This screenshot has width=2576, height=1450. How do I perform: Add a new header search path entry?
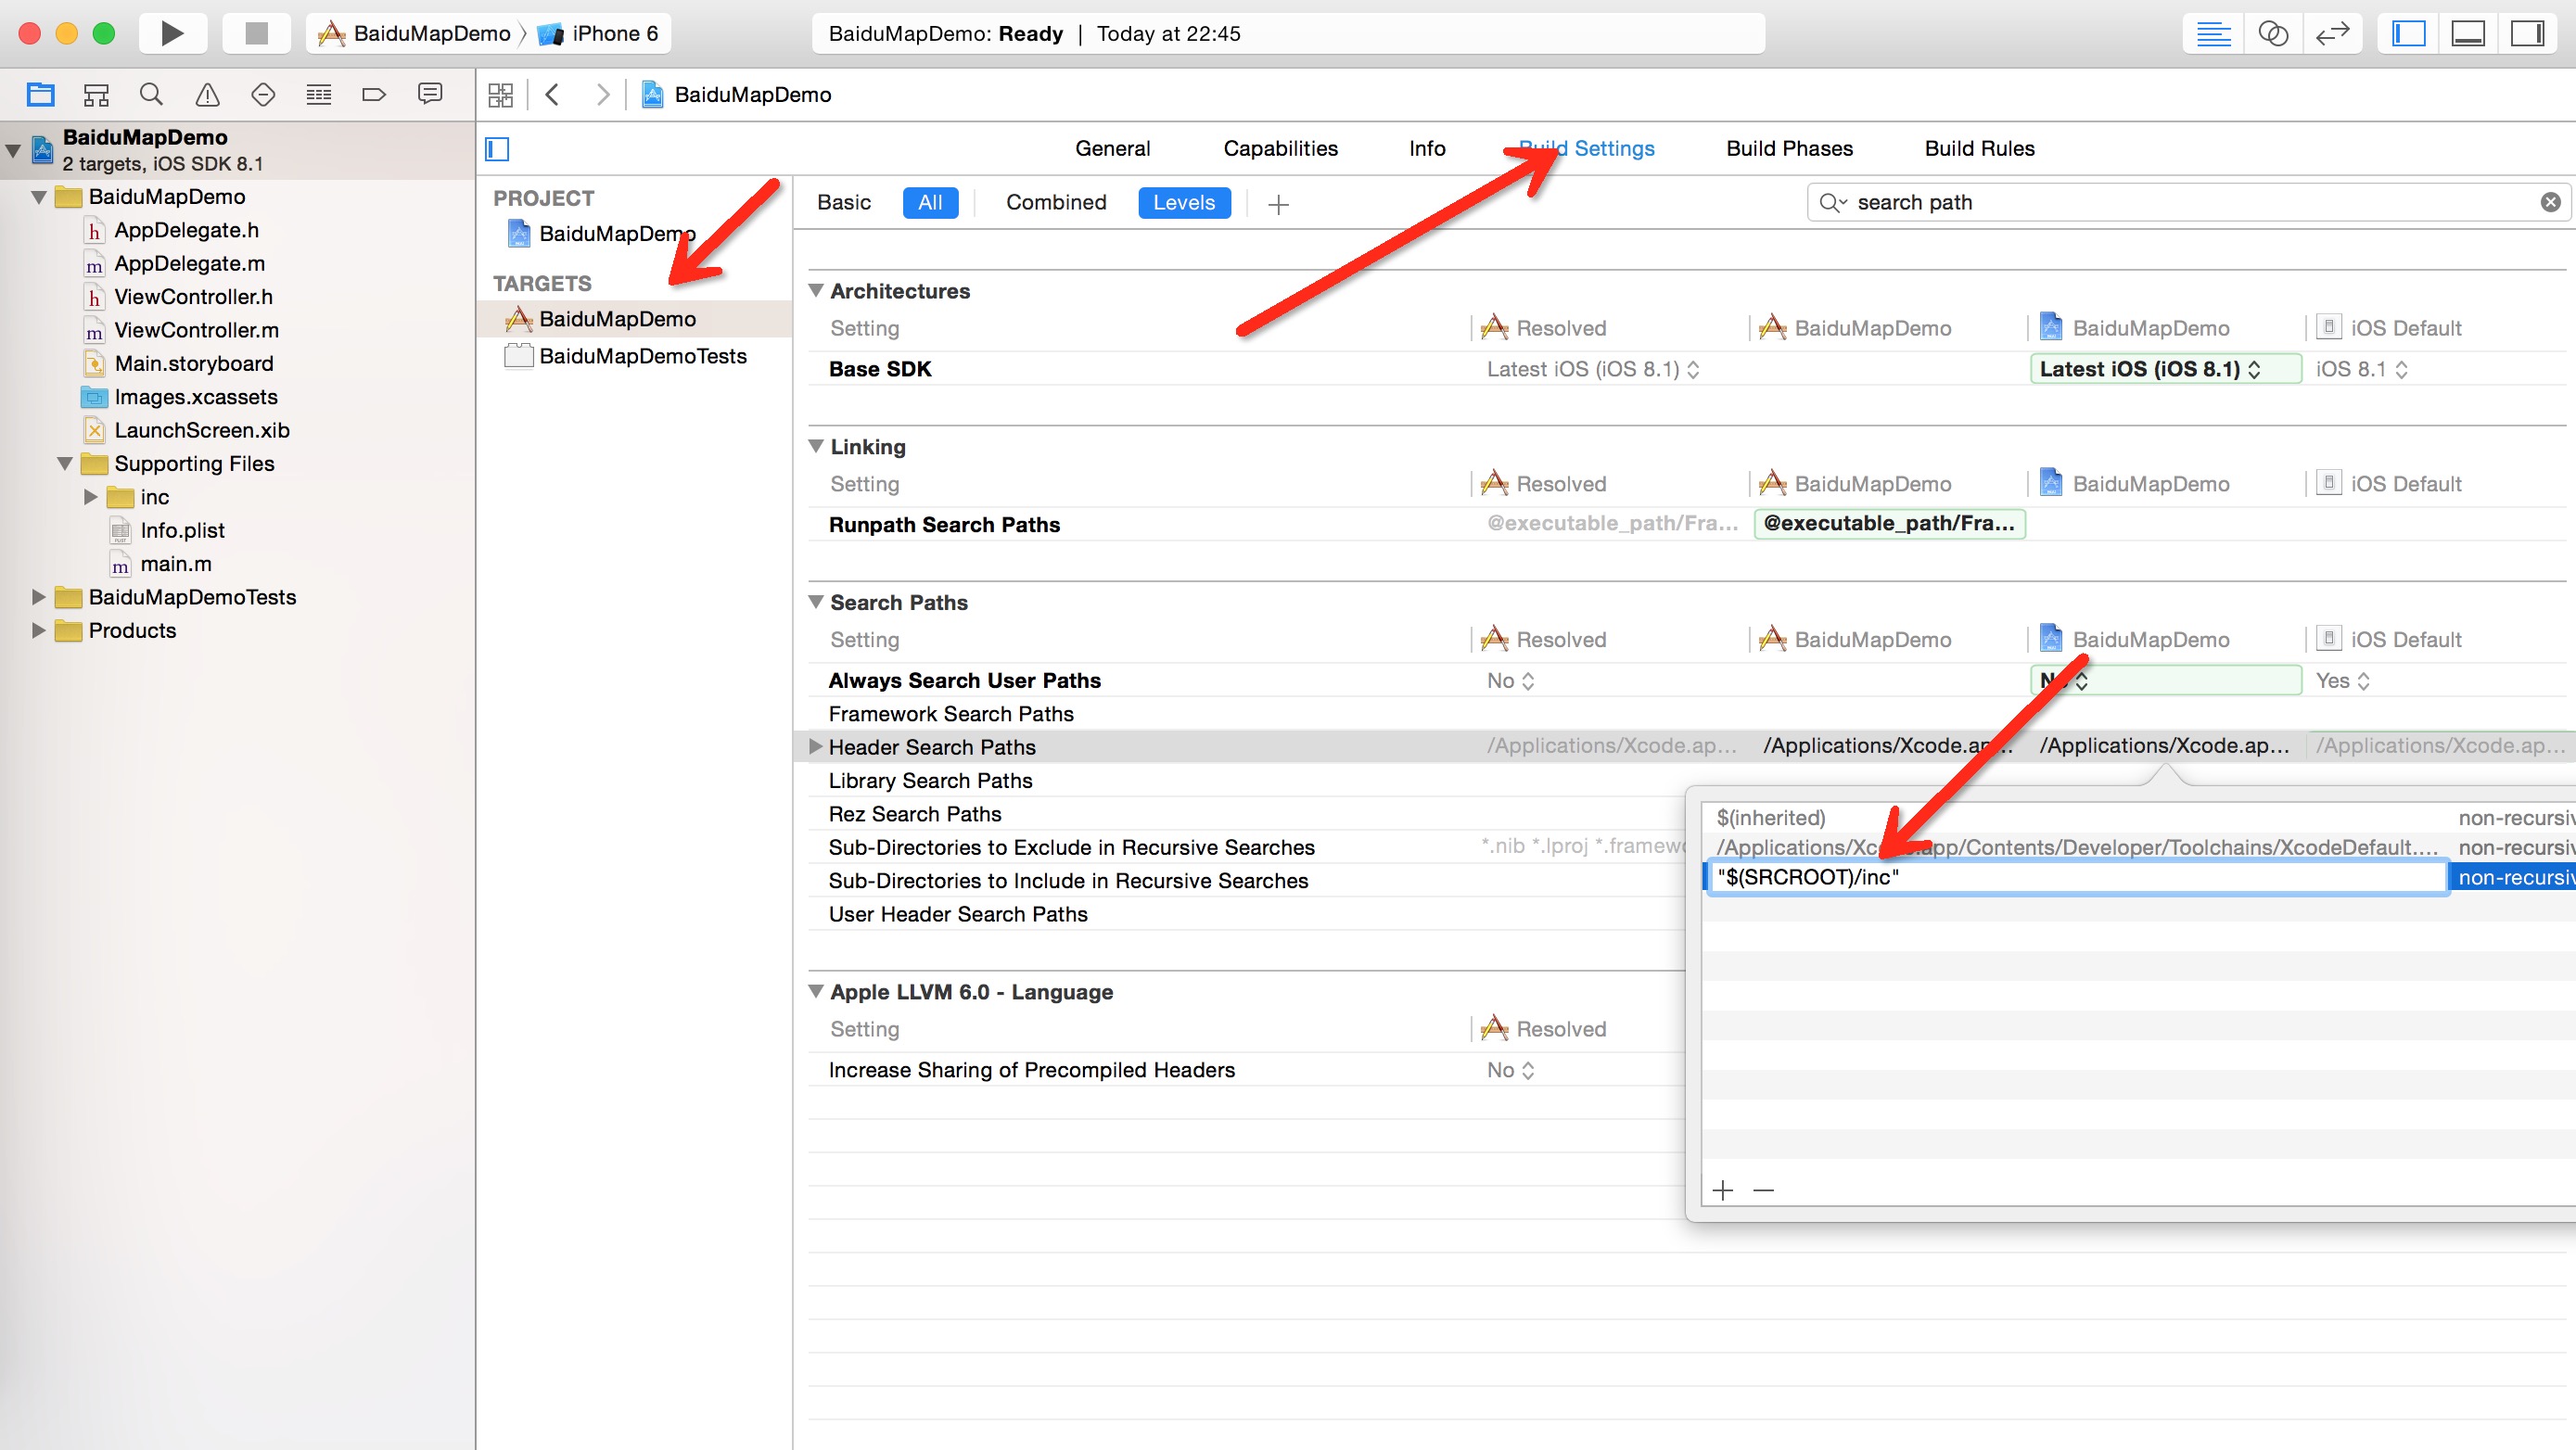pos(1722,1191)
